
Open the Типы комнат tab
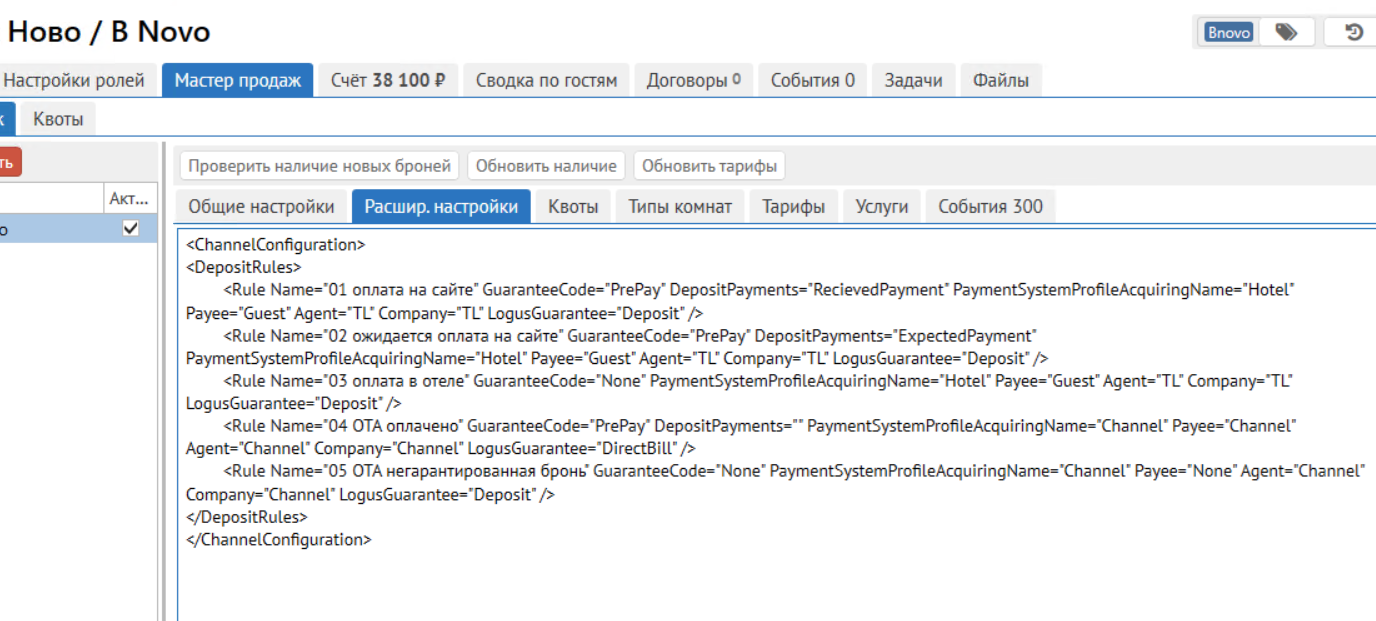tap(680, 207)
